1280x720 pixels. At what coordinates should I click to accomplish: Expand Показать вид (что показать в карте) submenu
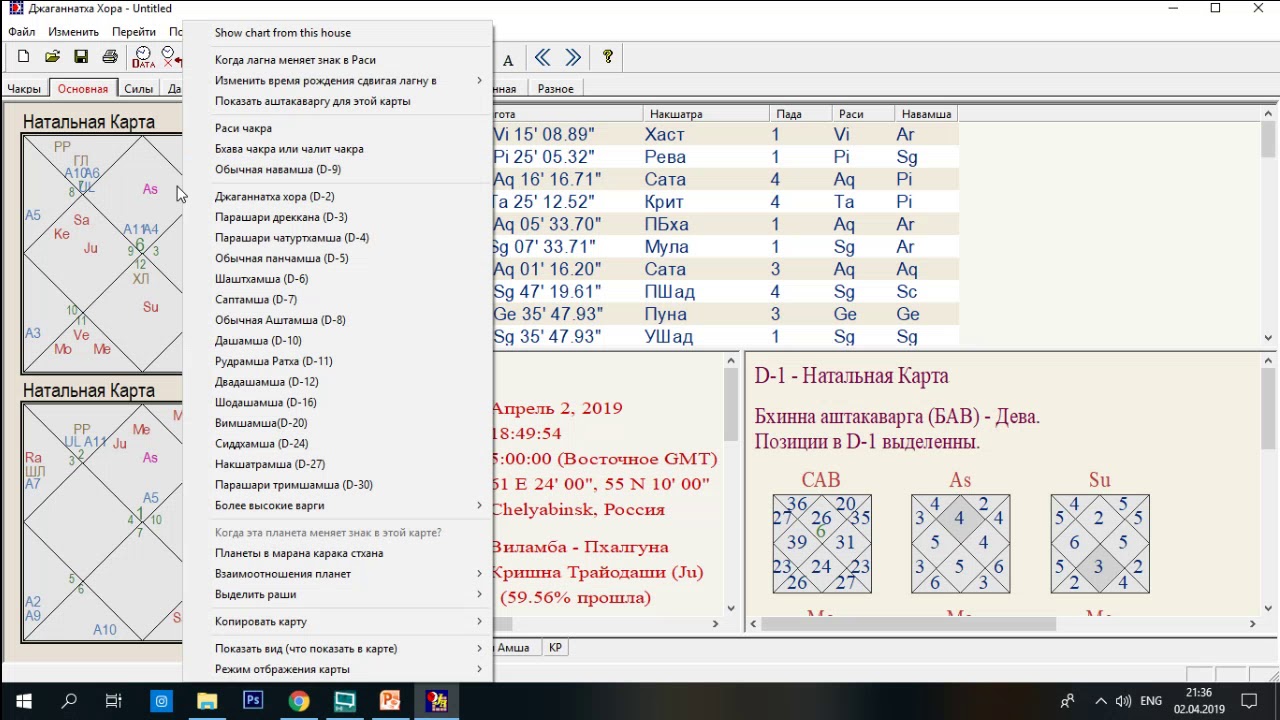tap(338, 649)
